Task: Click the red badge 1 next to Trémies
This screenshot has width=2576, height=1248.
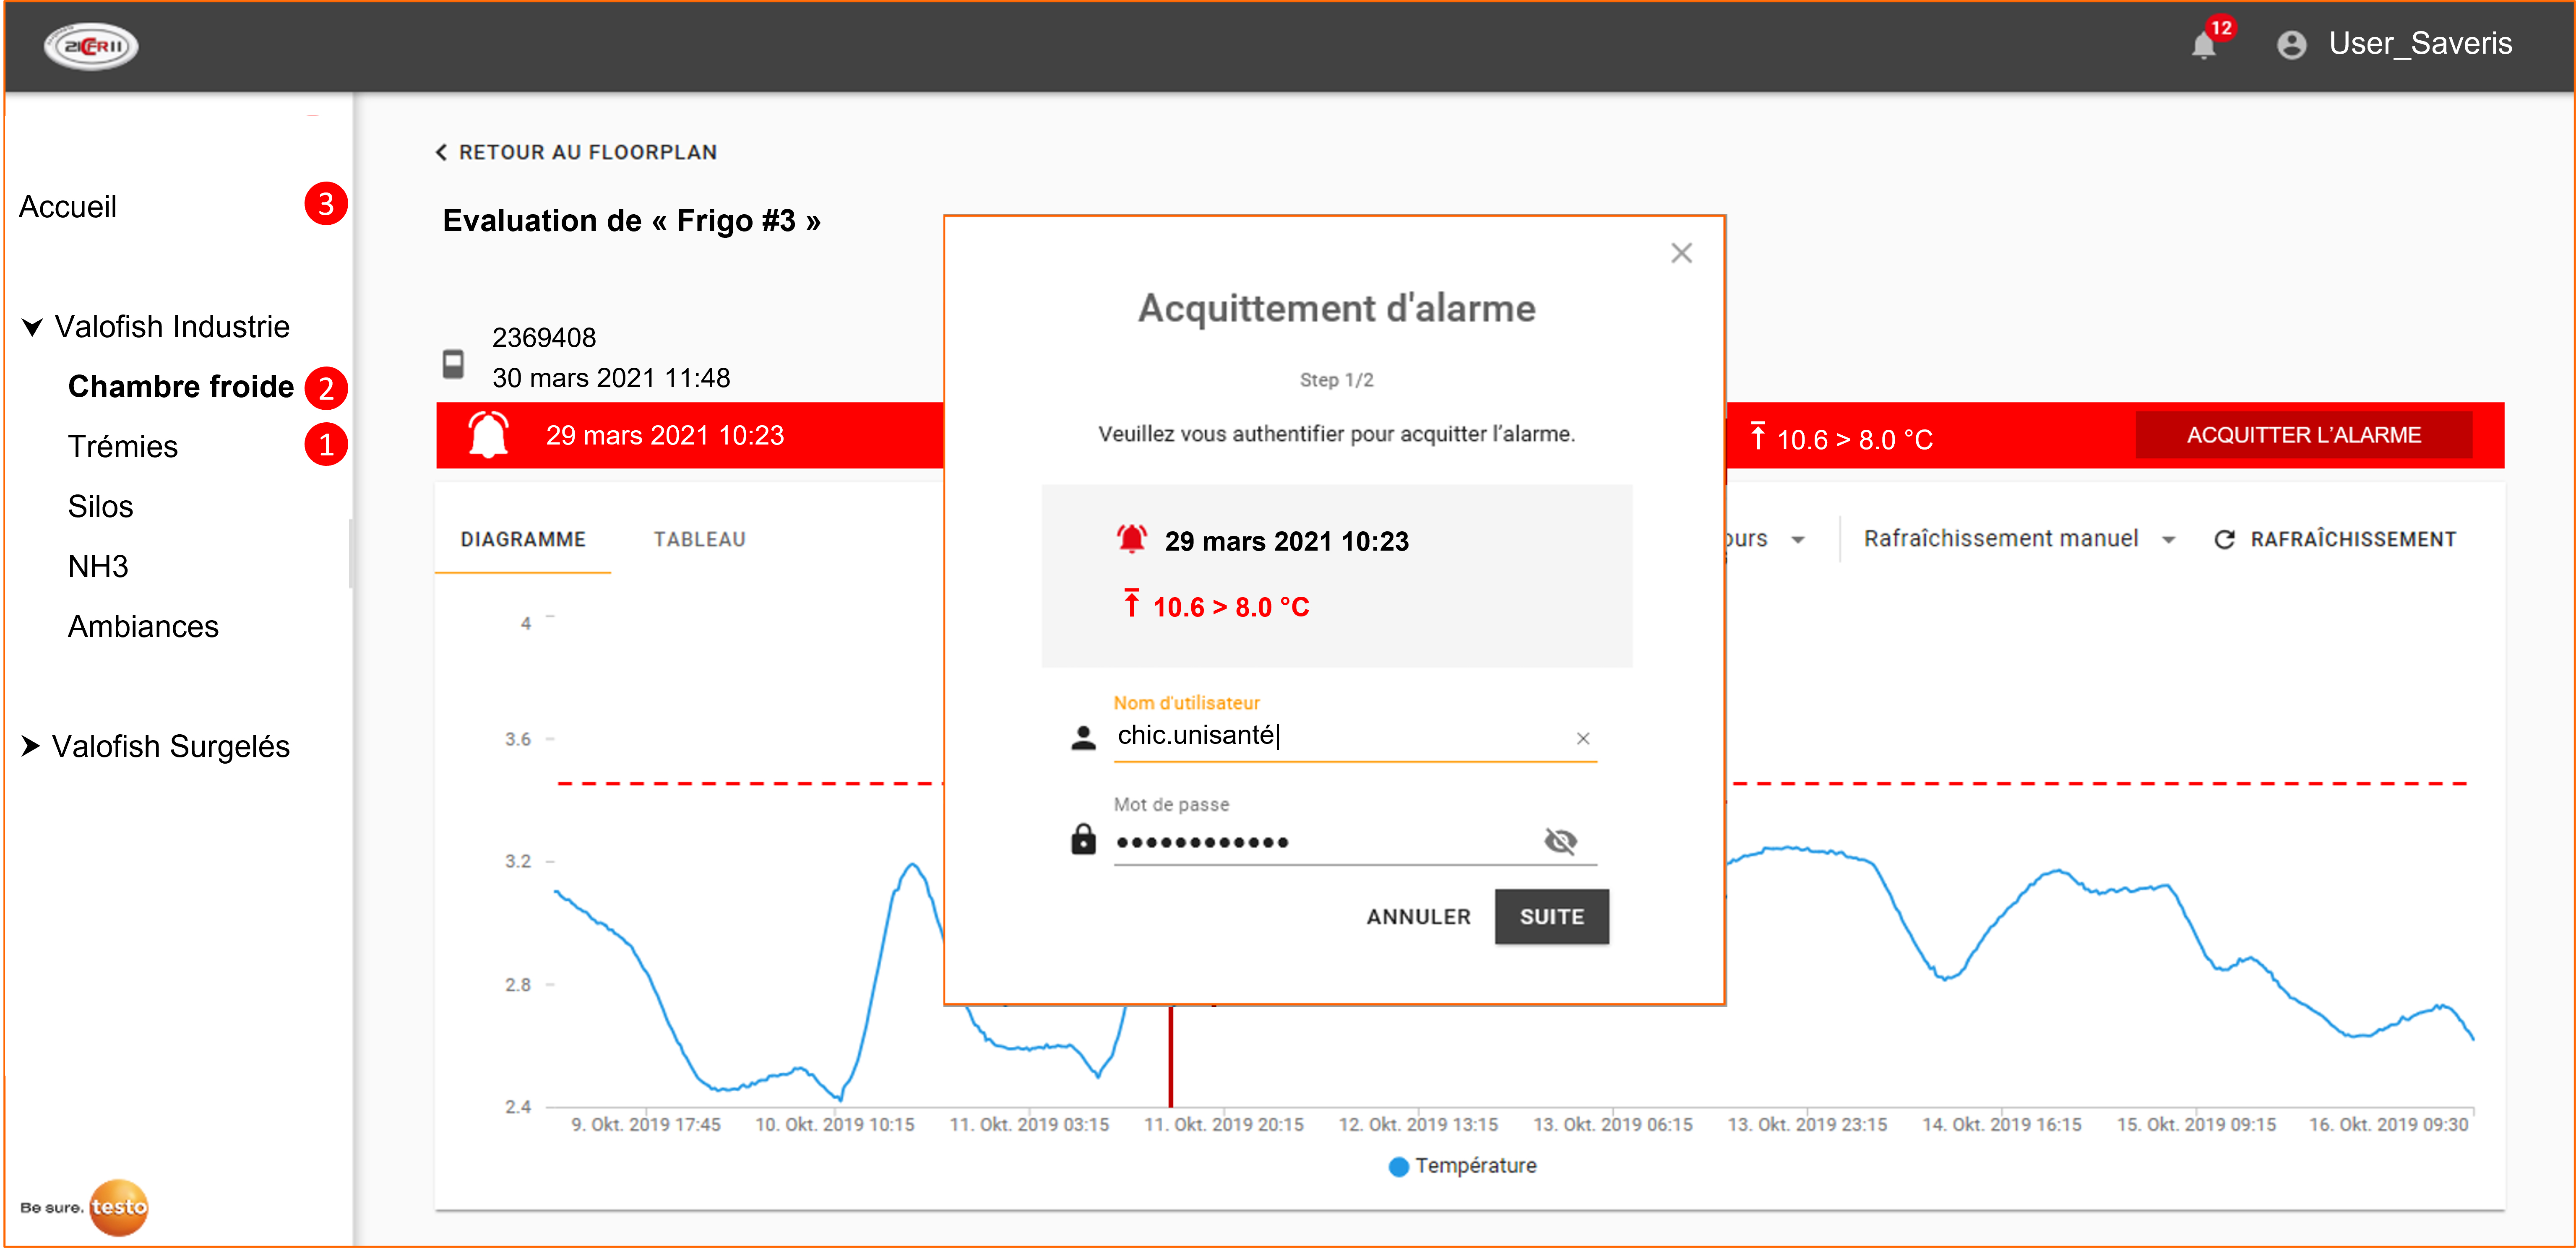Action: point(326,445)
